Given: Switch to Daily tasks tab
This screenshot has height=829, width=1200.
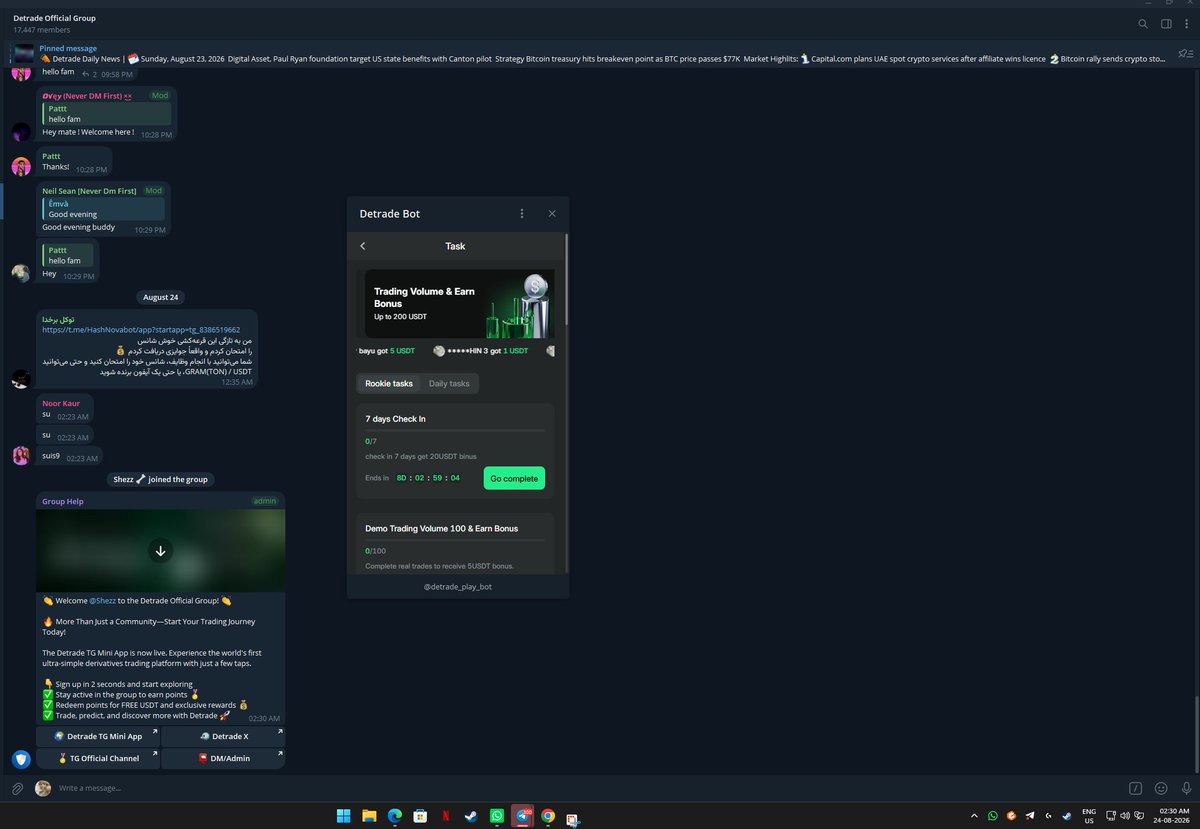Looking at the screenshot, I should 449,383.
